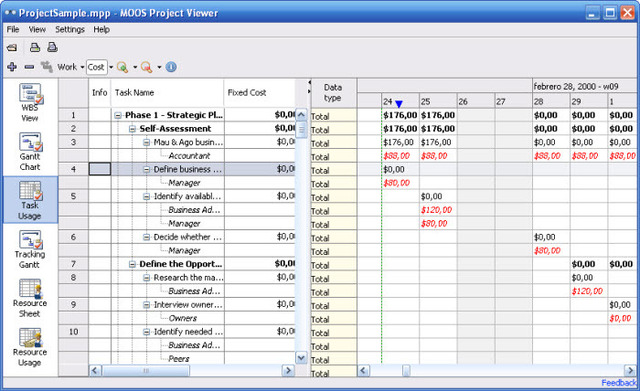This screenshot has width=640, height=391.
Task: Select the Info cell of row 4
Action: [x=100, y=169]
